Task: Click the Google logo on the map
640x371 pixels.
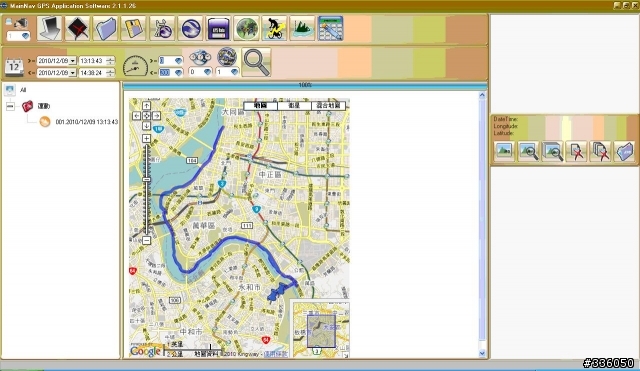Action: coord(145,351)
